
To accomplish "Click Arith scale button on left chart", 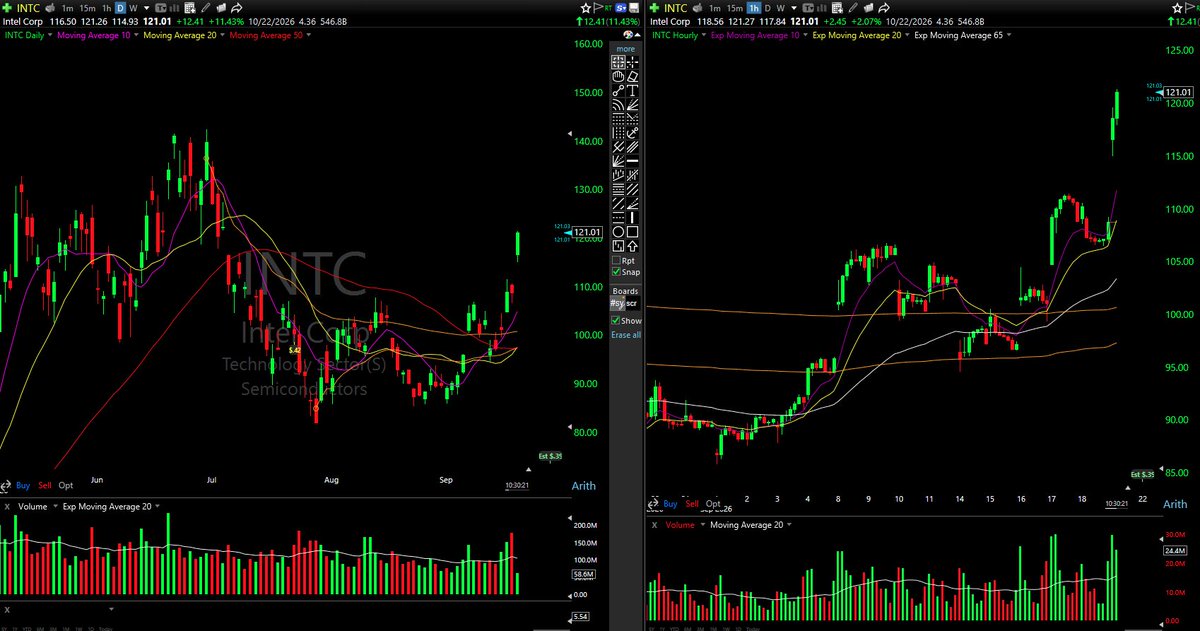I will click(583, 486).
